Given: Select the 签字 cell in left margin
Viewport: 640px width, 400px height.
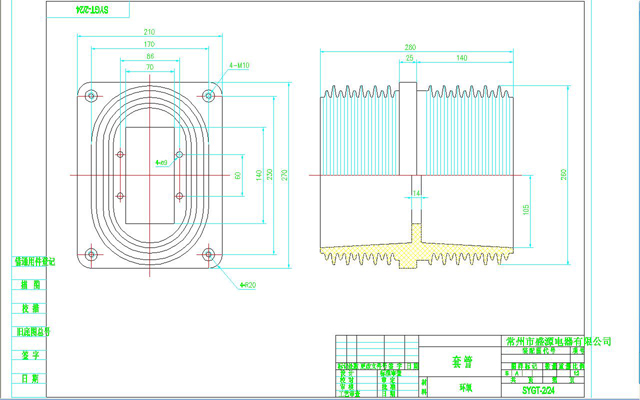Looking at the screenshot, I should click(29, 354).
